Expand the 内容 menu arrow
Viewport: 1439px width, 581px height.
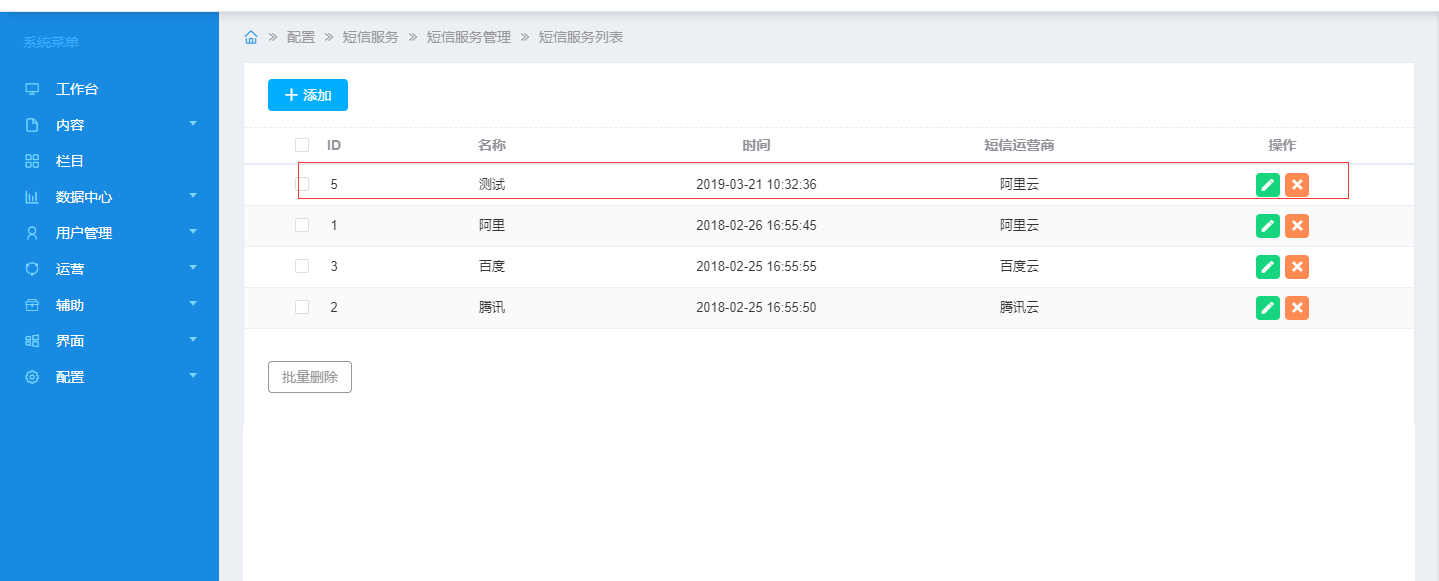point(193,123)
